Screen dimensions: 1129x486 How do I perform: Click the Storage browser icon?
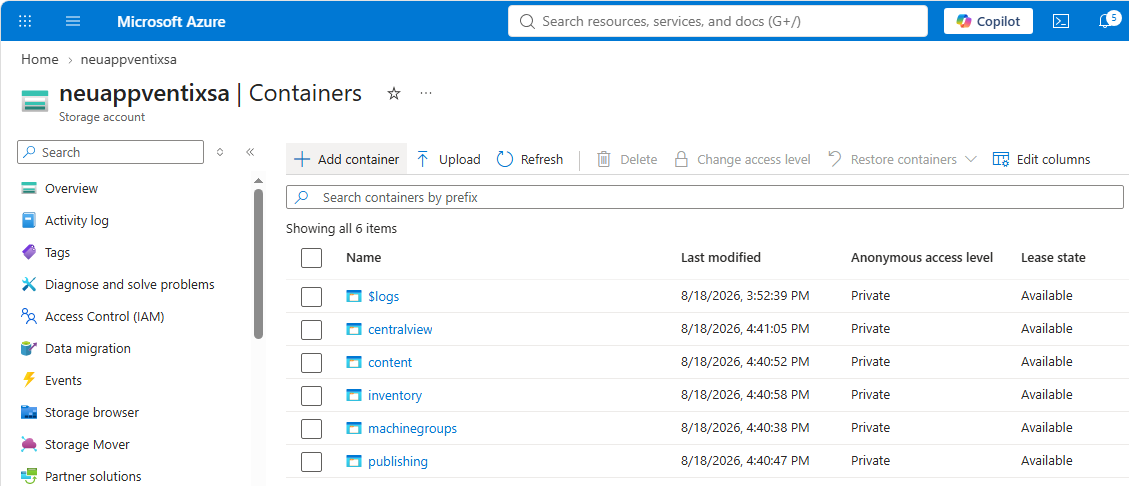coord(29,413)
